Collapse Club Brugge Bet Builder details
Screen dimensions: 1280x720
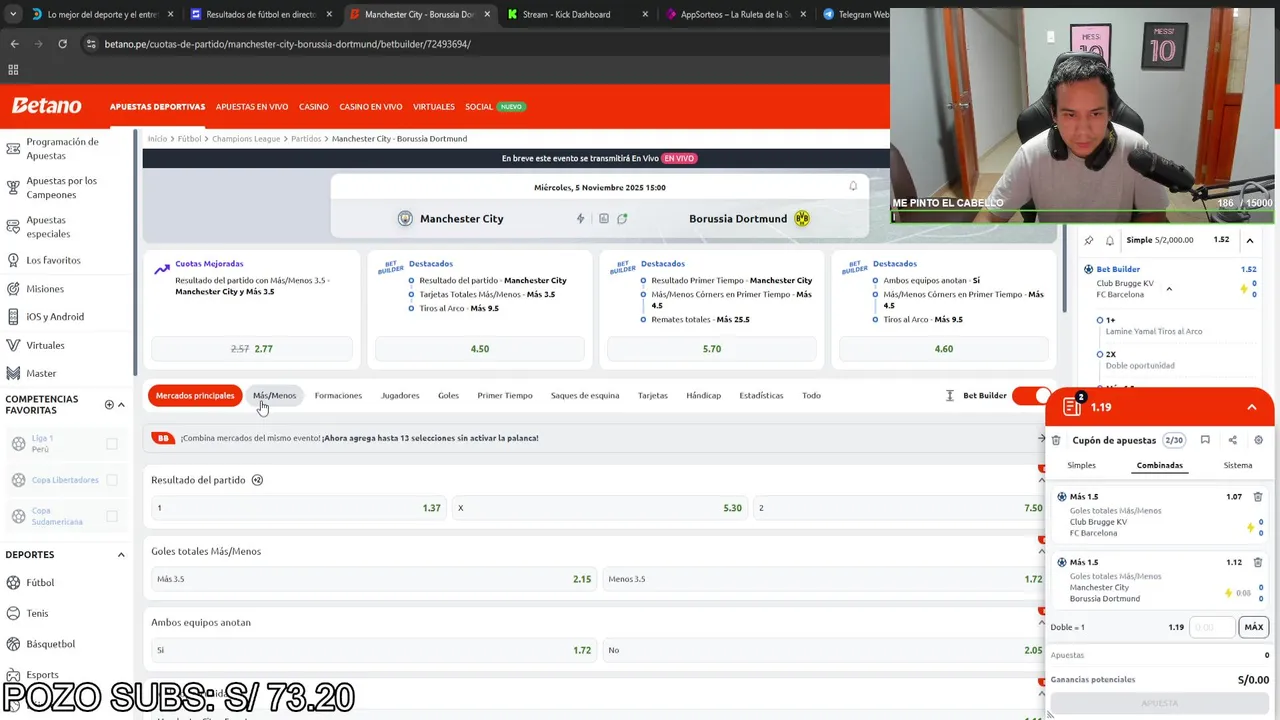coord(1169,289)
